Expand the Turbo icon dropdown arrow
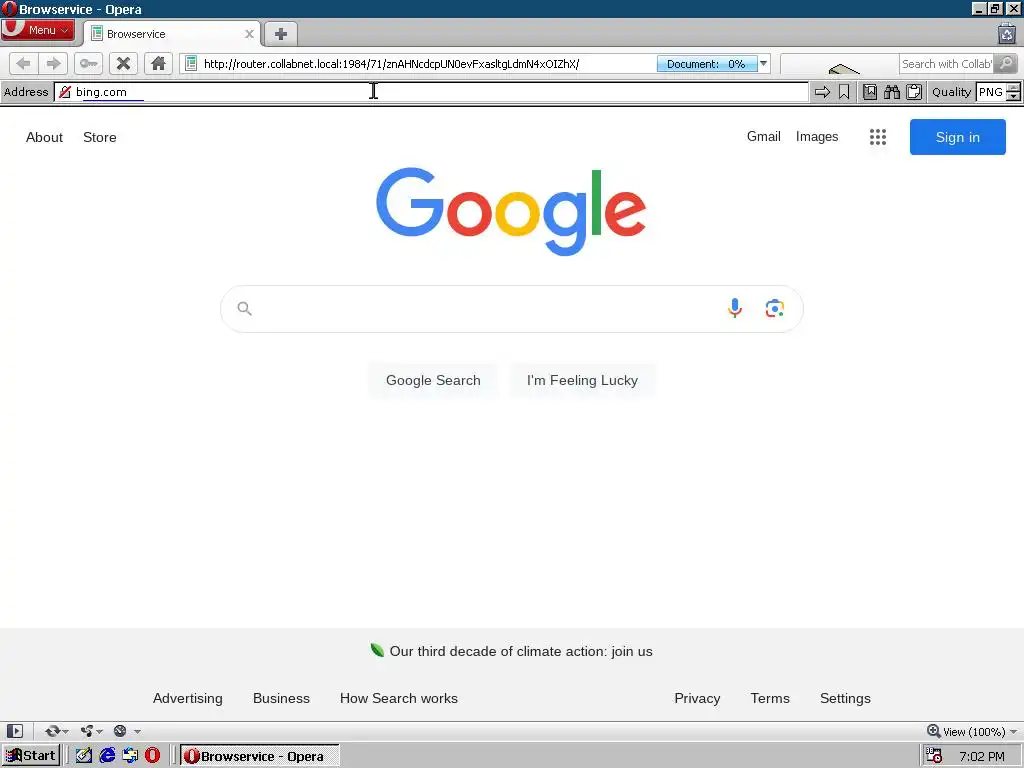 (137, 731)
